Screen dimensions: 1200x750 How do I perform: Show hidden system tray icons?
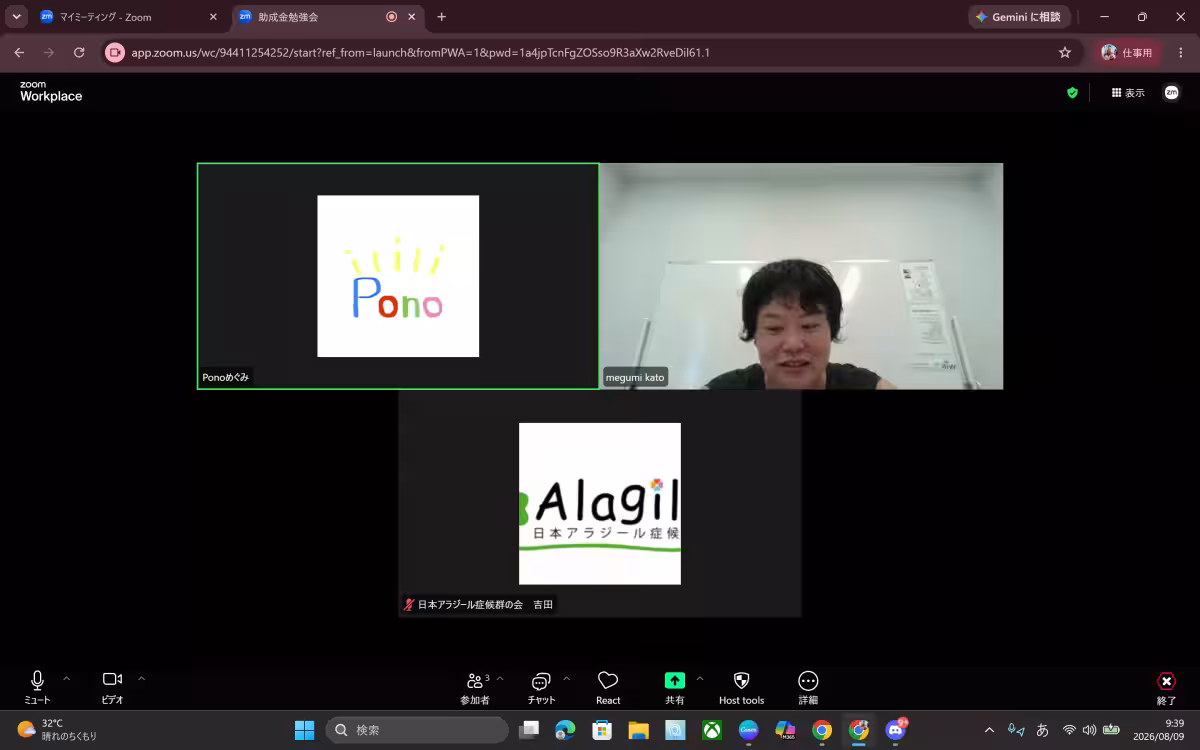click(x=990, y=730)
